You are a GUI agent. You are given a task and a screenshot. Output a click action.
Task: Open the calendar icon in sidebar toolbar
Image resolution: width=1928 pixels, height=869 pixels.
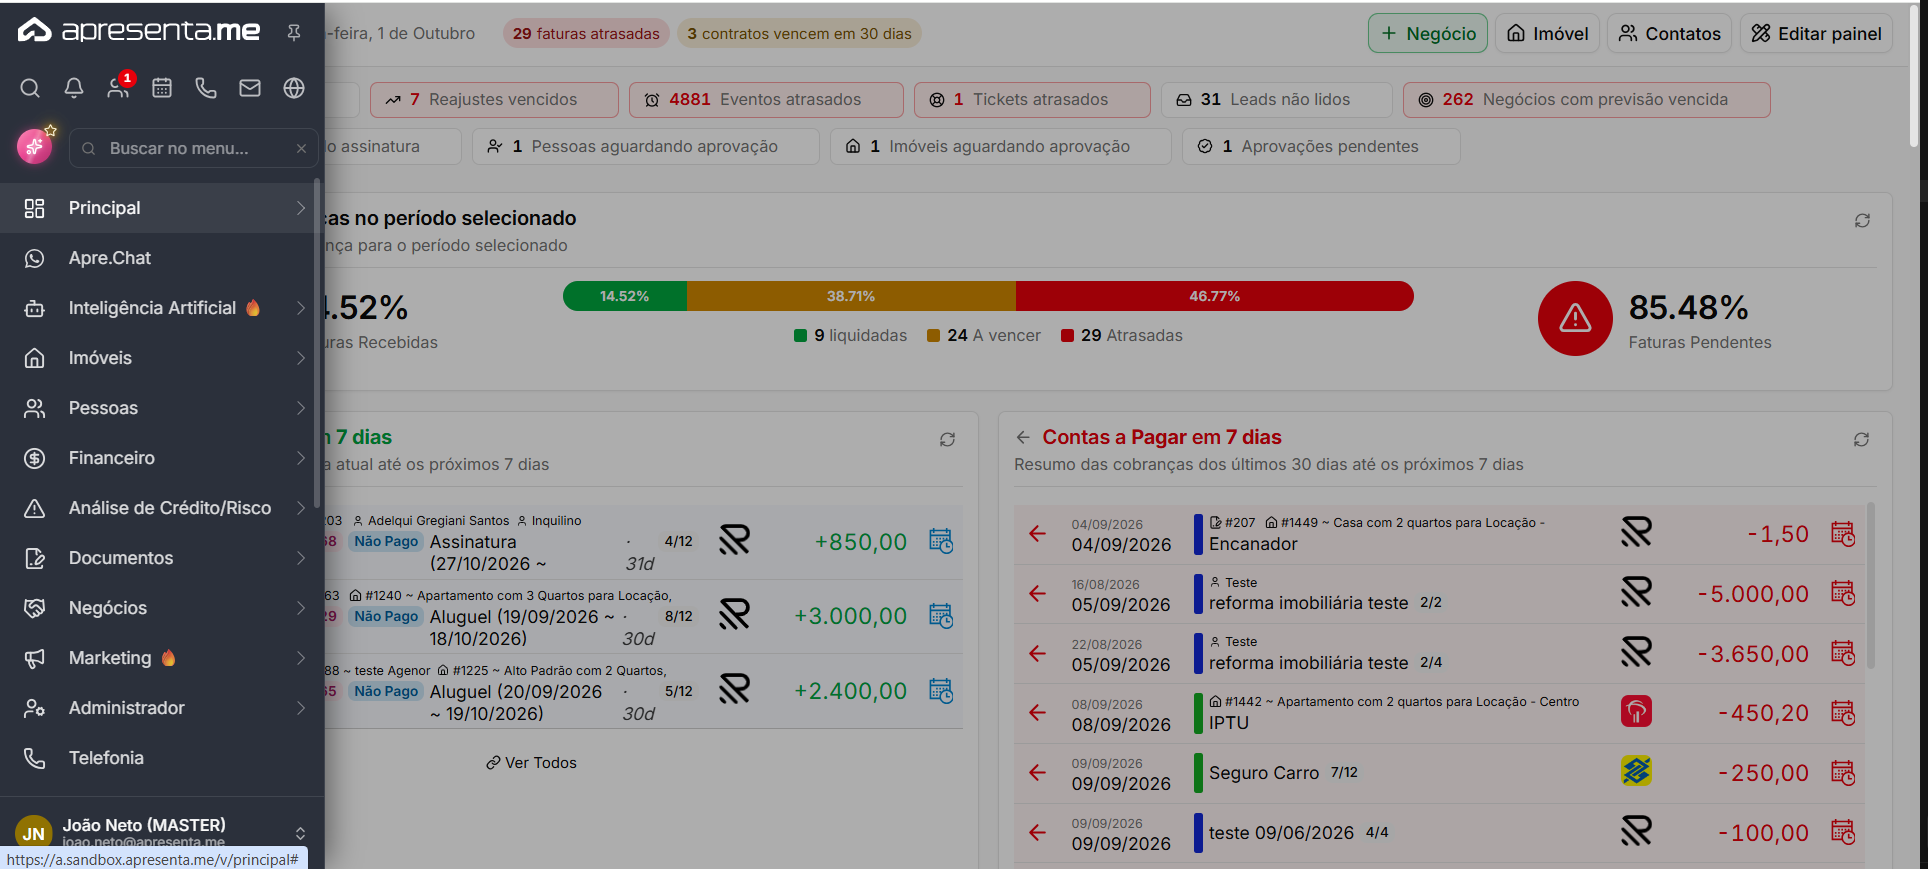pos(162,88)
